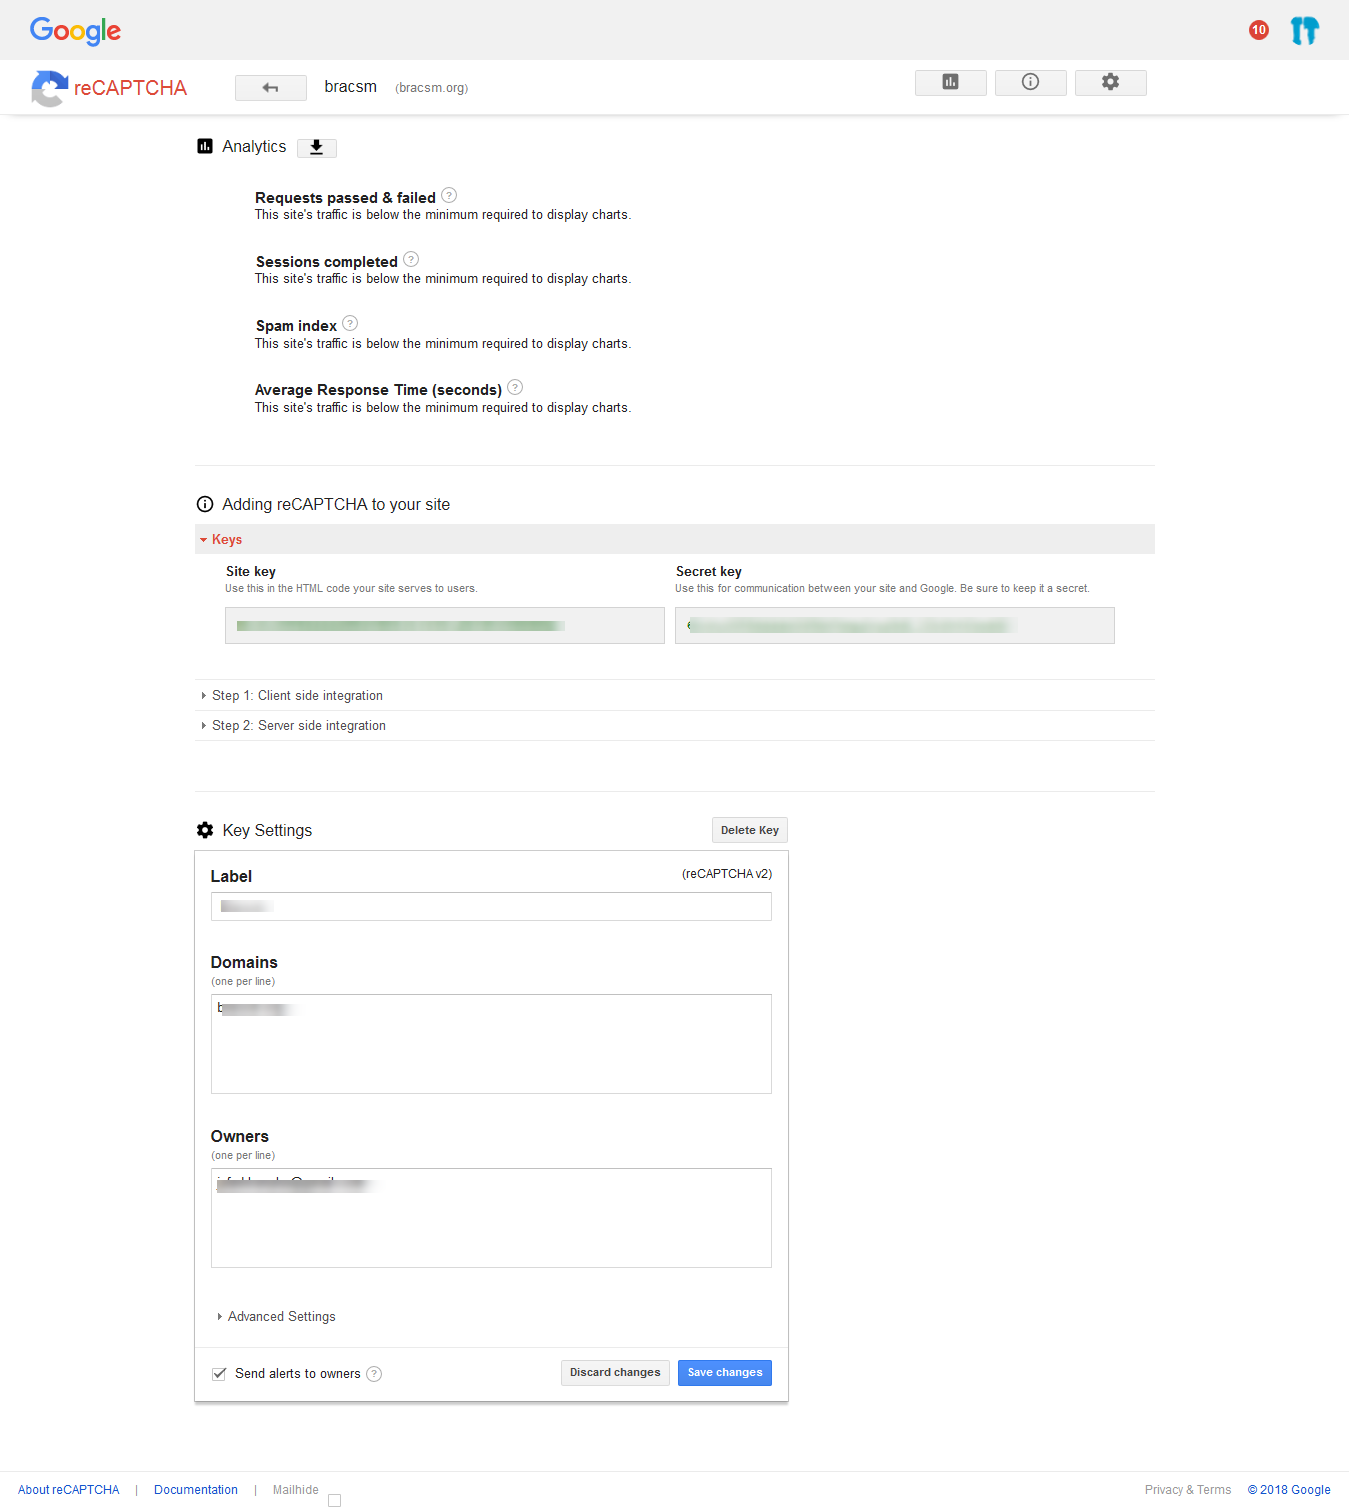Download analytics data with download icon
Image resolution: width=1349 pixels, height=1510 pixels.
pyautogui.click(x=316, y=148)
